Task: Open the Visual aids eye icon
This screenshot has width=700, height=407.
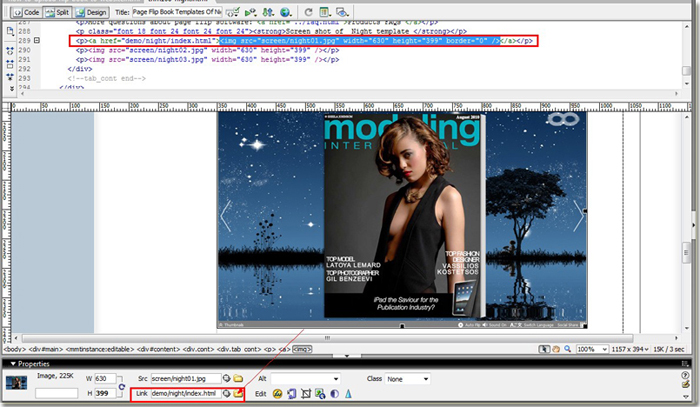Action: (x=342, y=12)
